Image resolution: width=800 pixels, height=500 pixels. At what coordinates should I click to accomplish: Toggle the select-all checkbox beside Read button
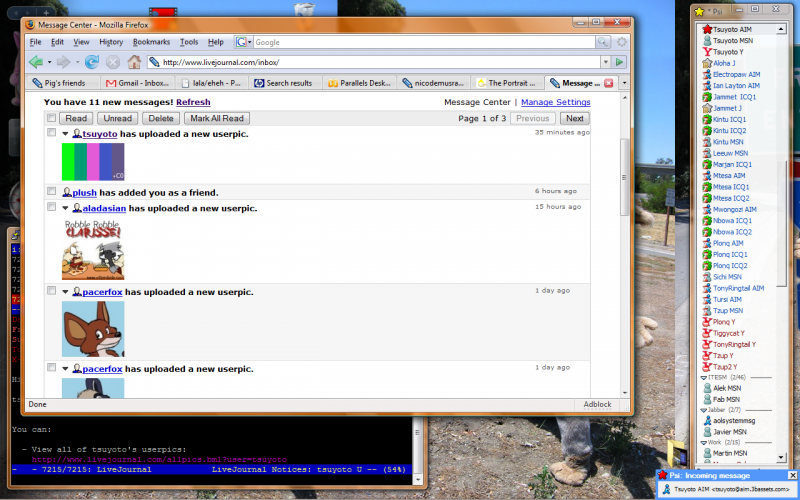pyautogui.click(x=51, y=118)
